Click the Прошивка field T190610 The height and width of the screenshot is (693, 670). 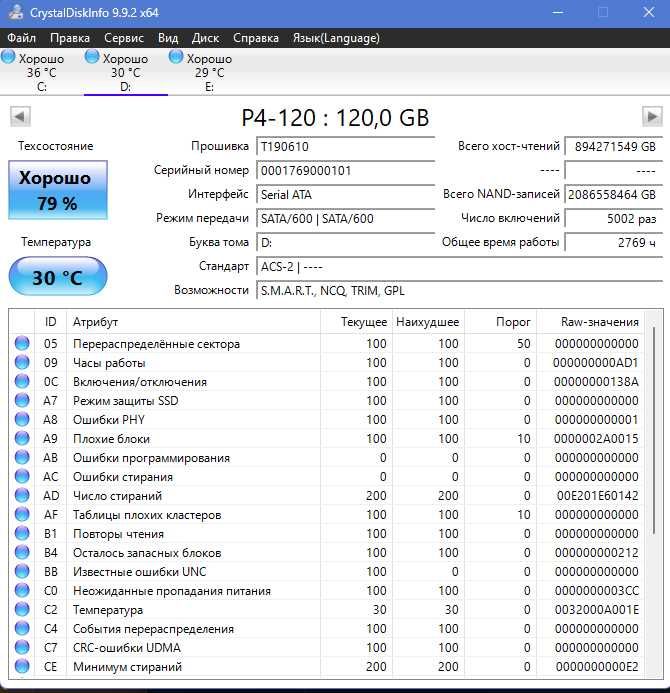[345, 146]
